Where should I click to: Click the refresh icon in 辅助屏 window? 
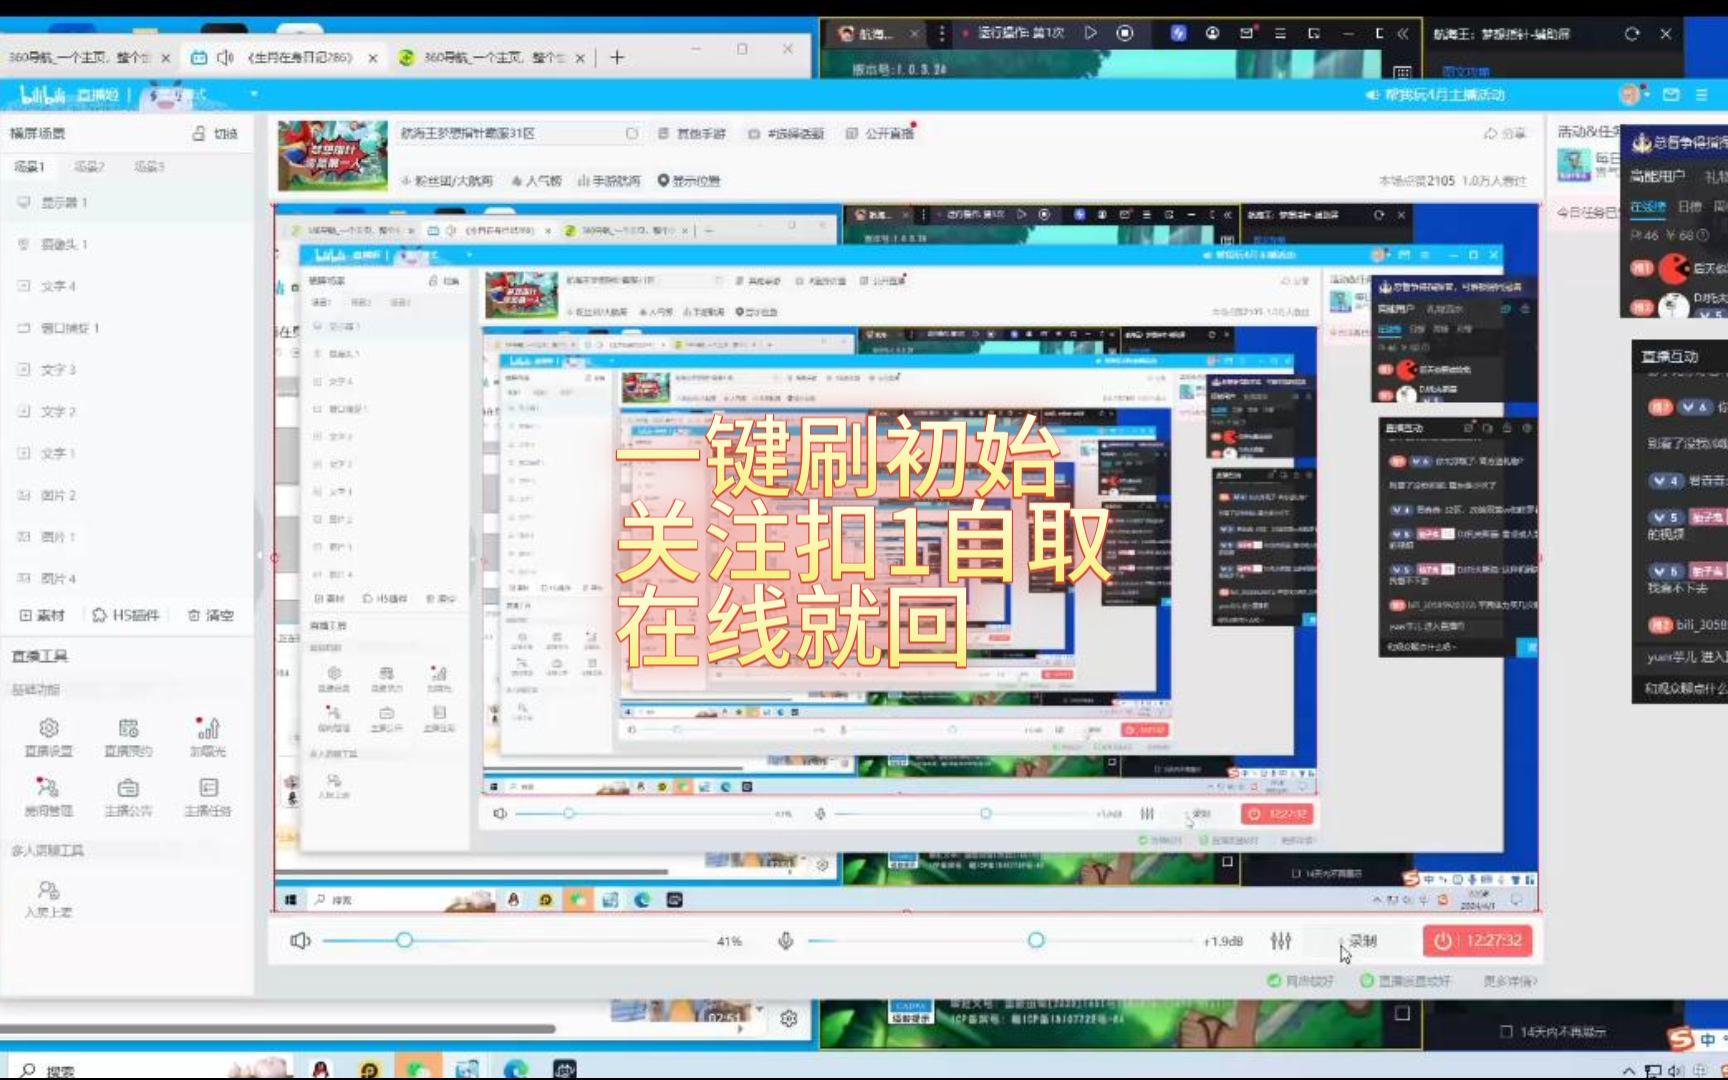[x=1632, y=33]
